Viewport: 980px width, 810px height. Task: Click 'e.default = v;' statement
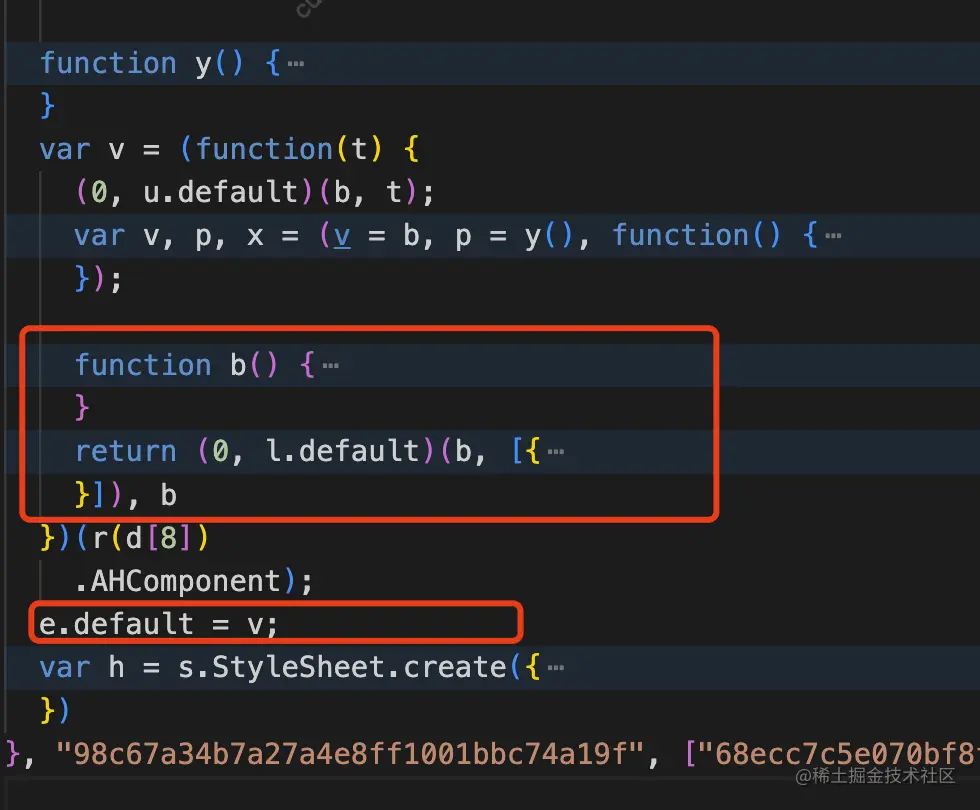click(158, 624)
